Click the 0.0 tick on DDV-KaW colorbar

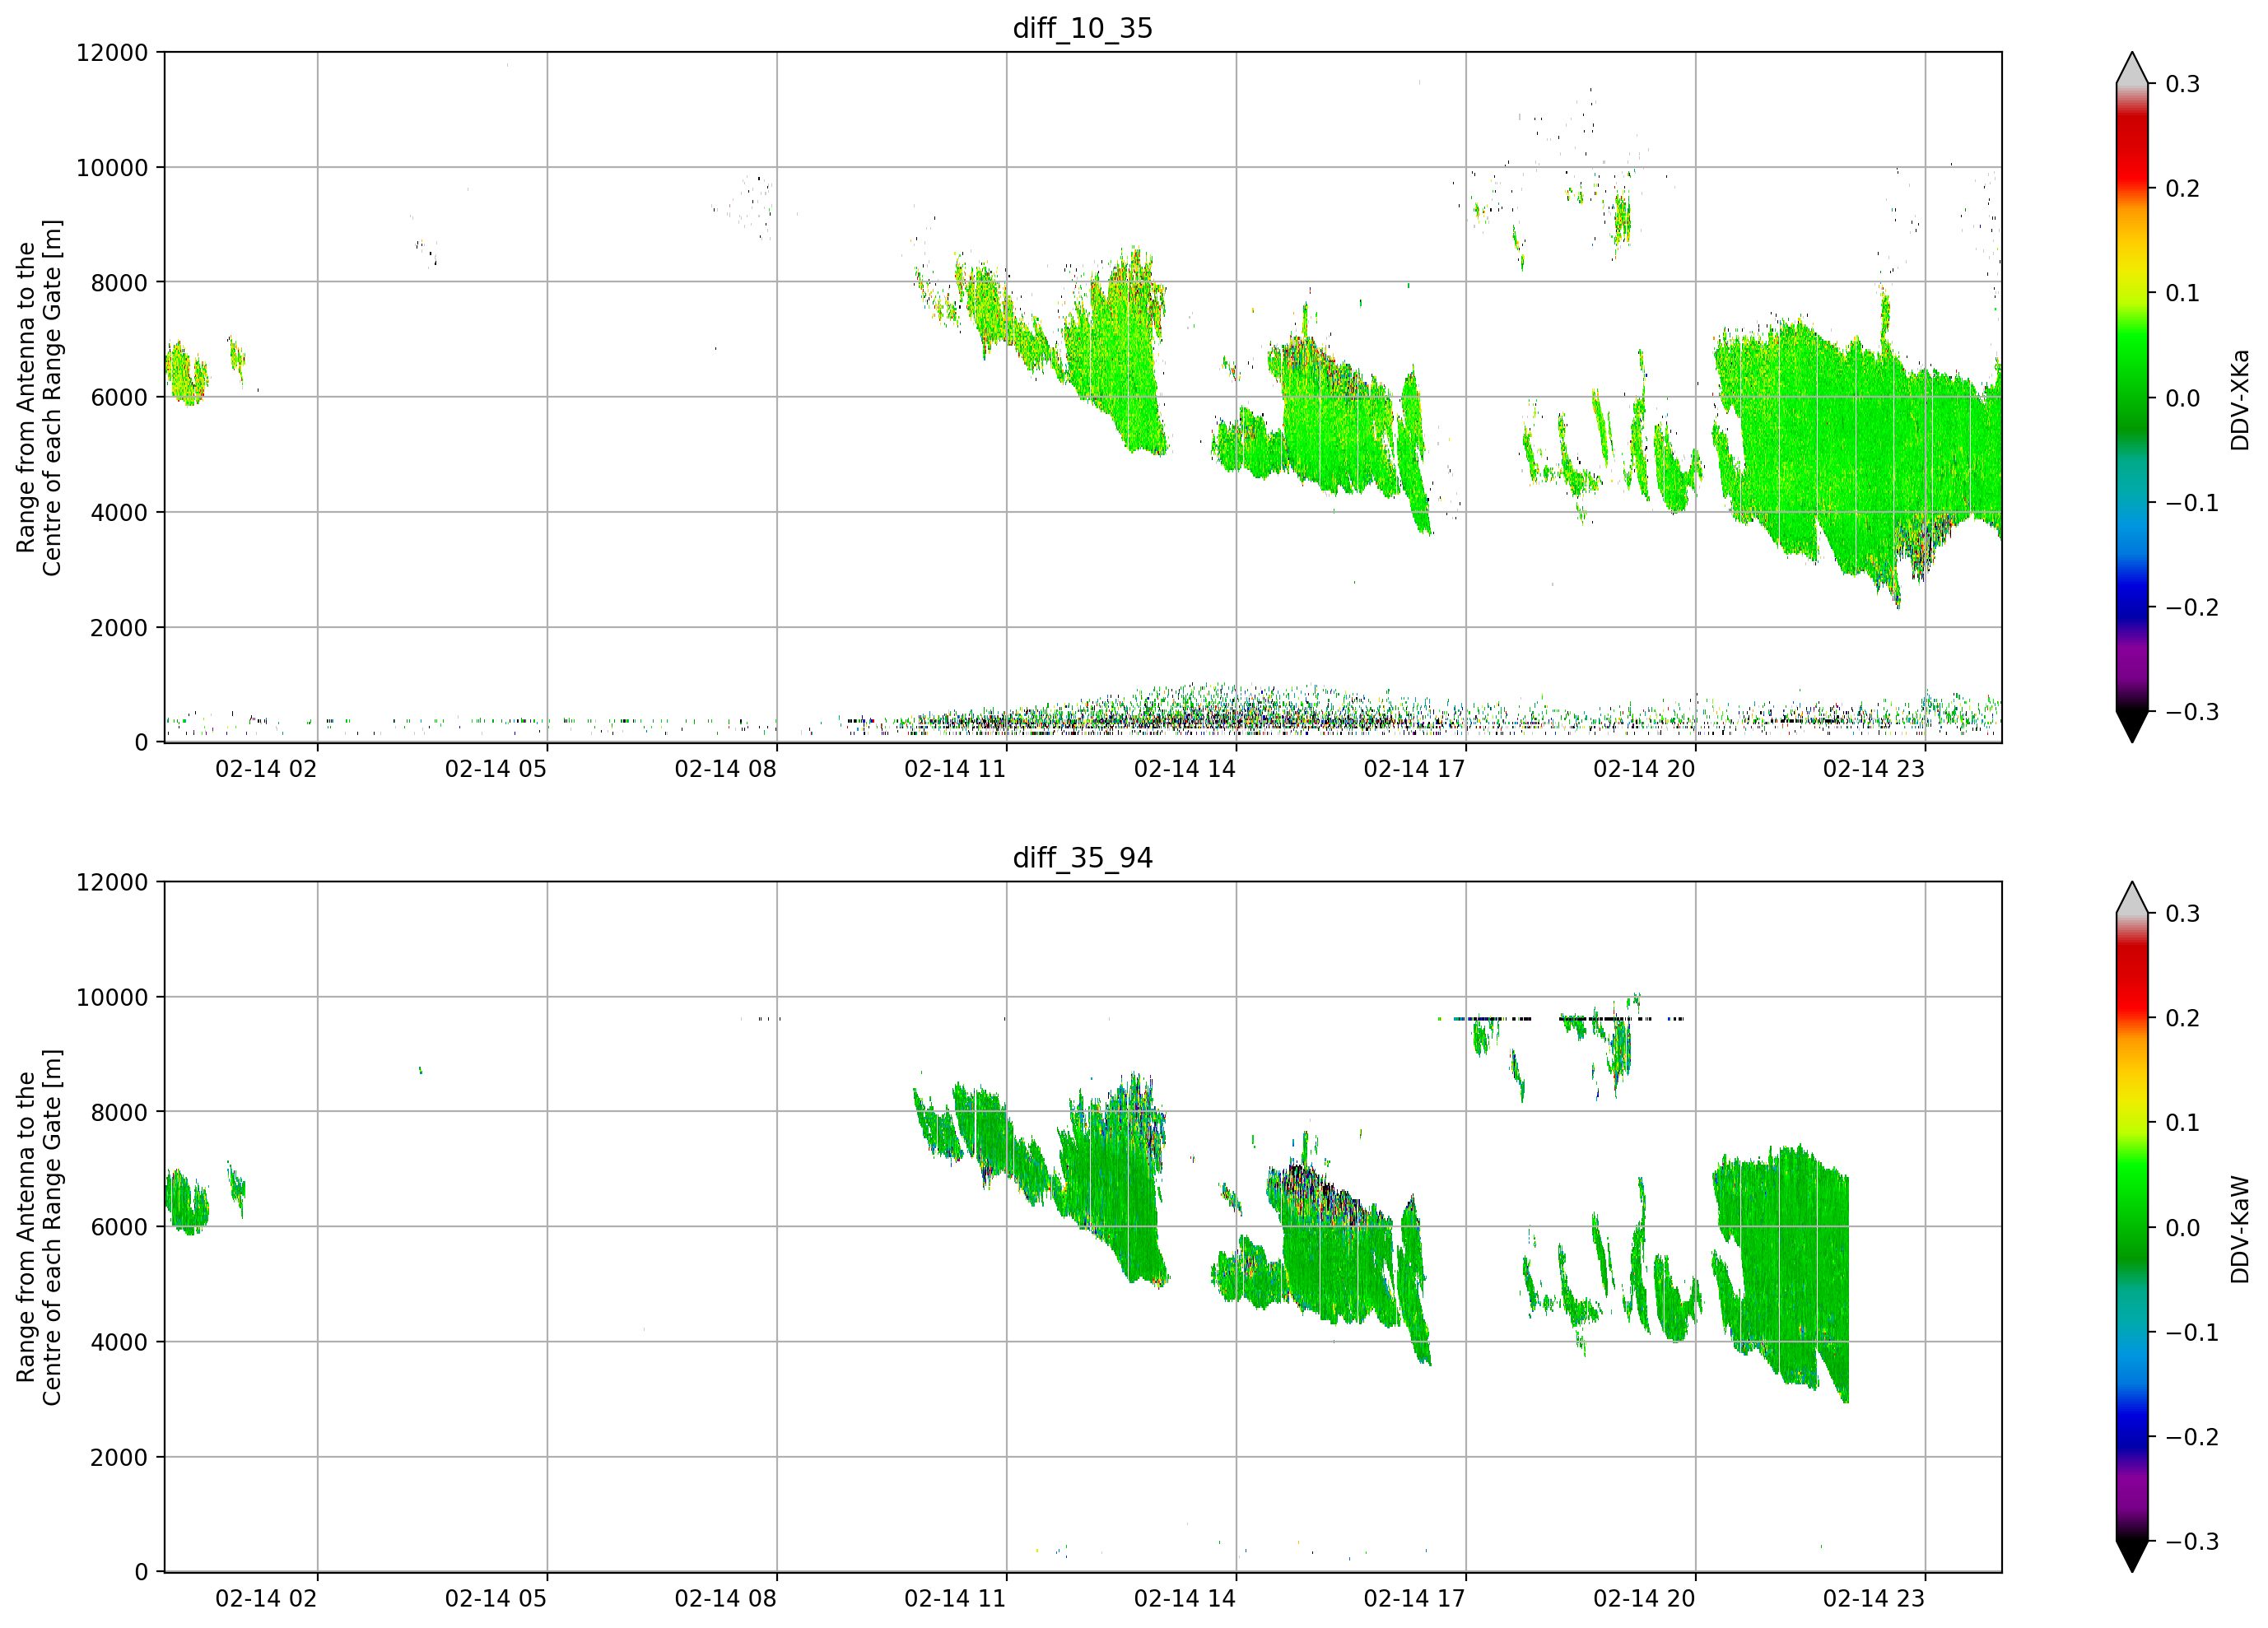tap(2182, 1227)
